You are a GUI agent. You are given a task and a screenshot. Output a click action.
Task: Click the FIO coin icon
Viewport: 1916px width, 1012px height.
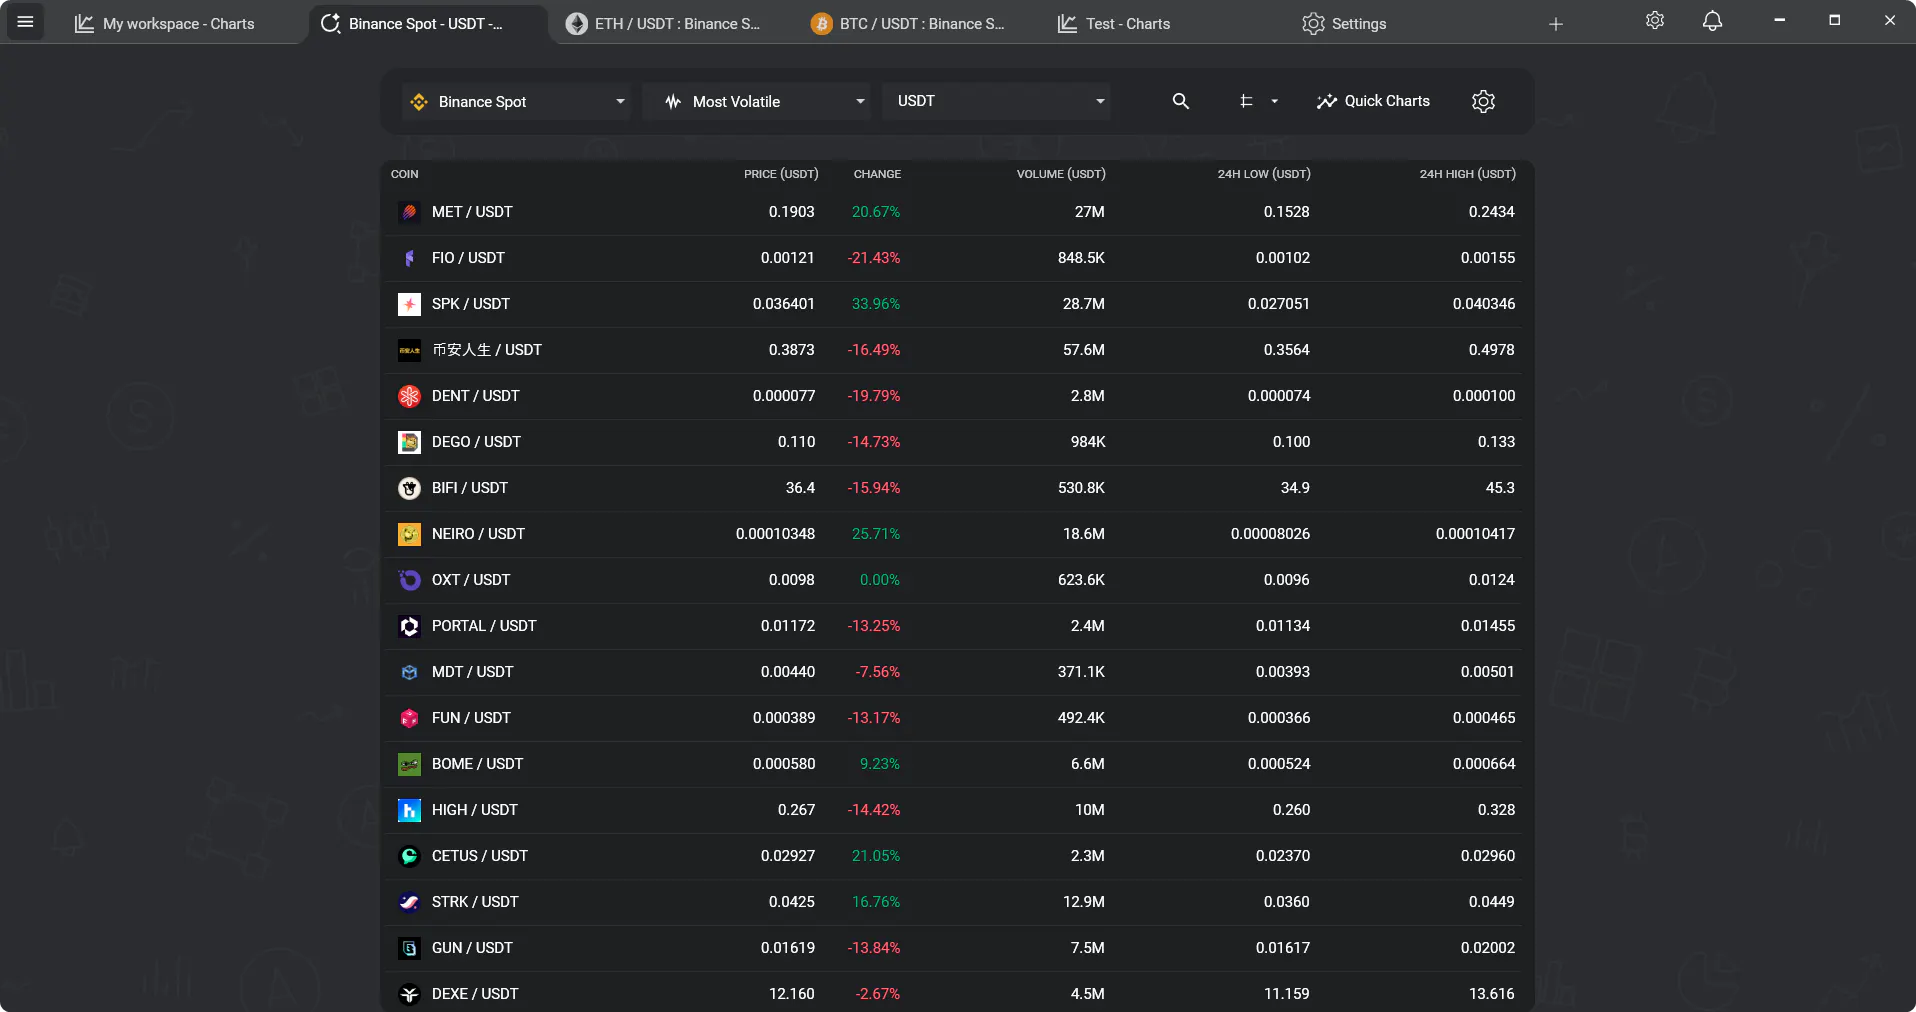pyautogui.click(x=409, y=258)
